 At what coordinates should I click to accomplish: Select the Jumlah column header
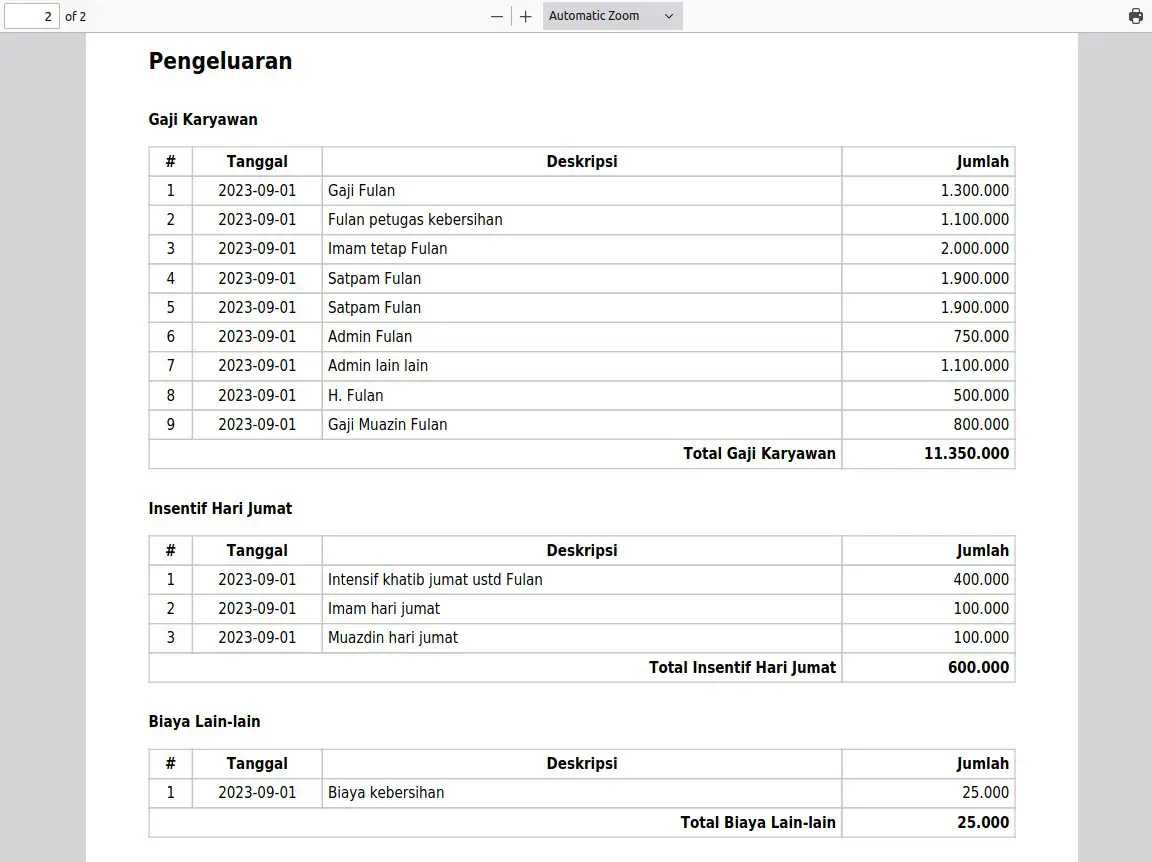click(984, 161)
